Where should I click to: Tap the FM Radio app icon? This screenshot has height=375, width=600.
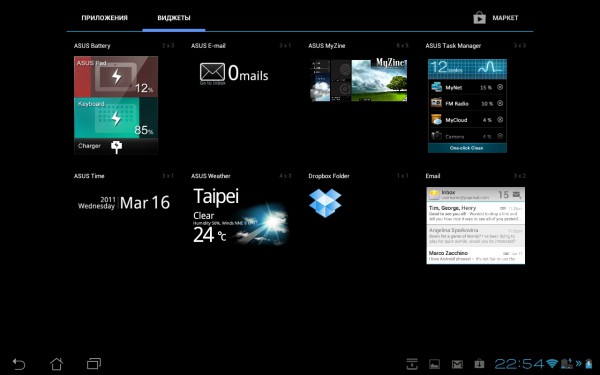click(436, 103)
